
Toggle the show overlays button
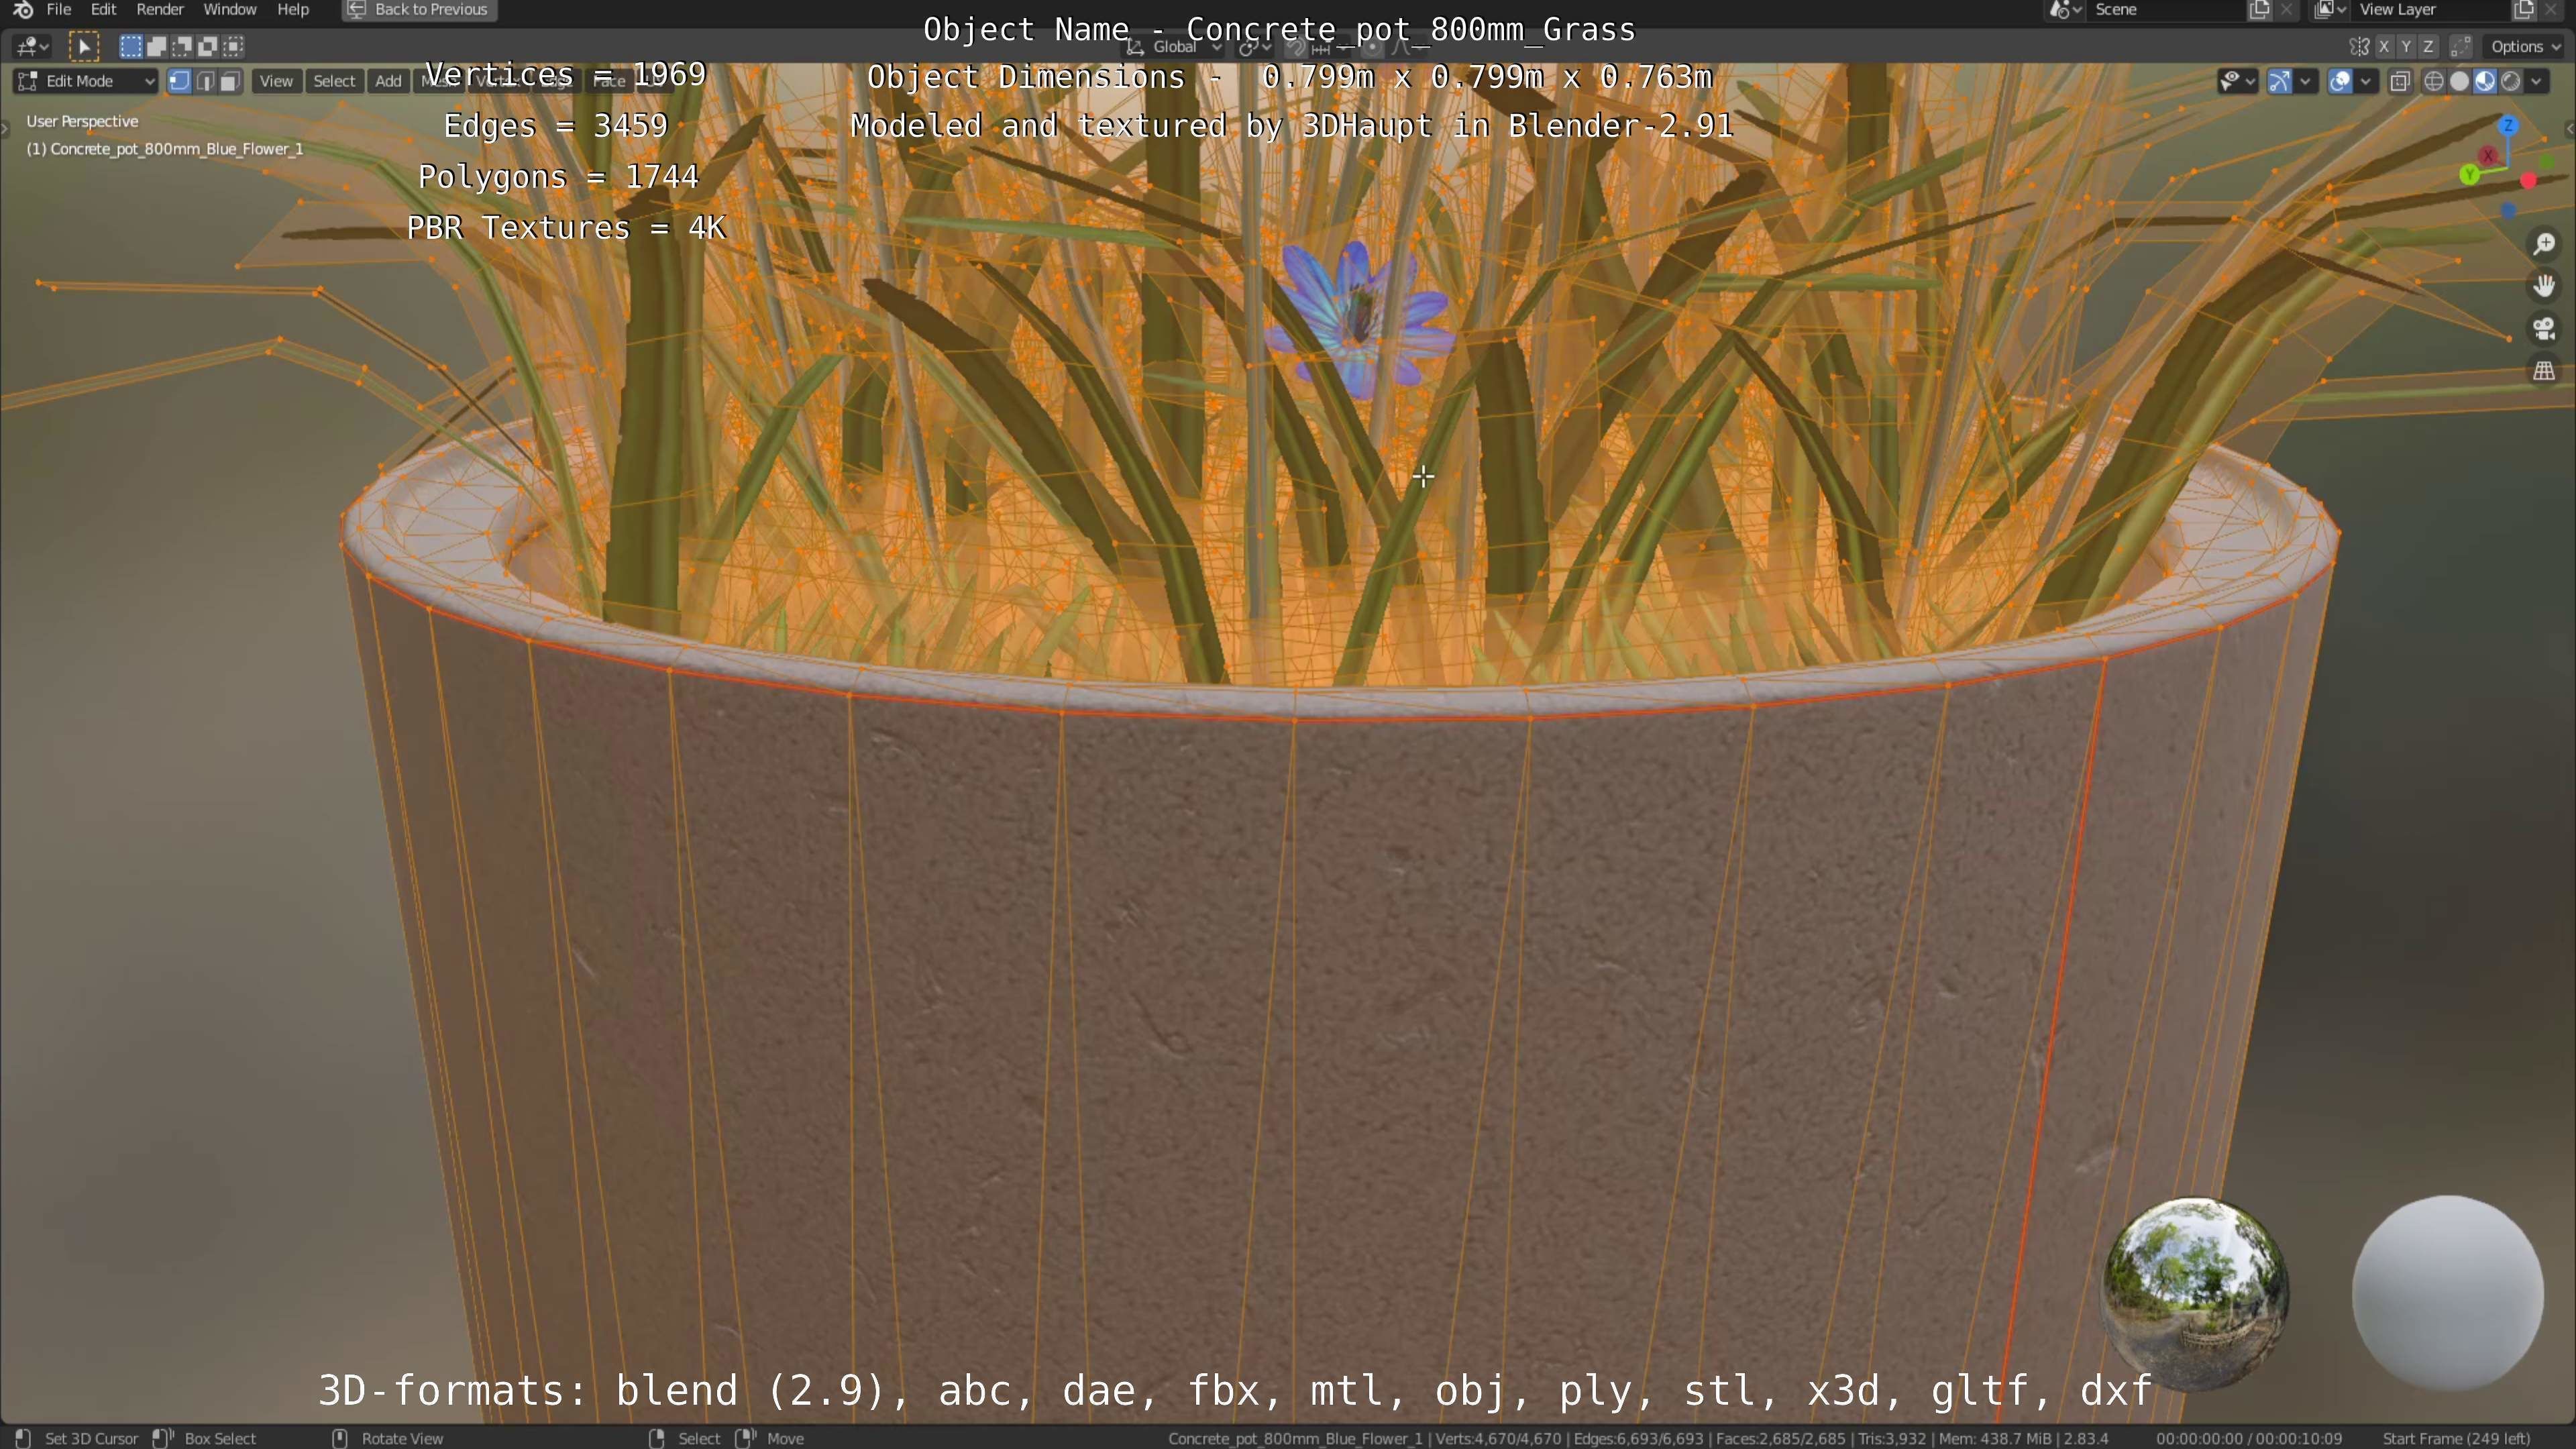click(x=2340, y=81)
